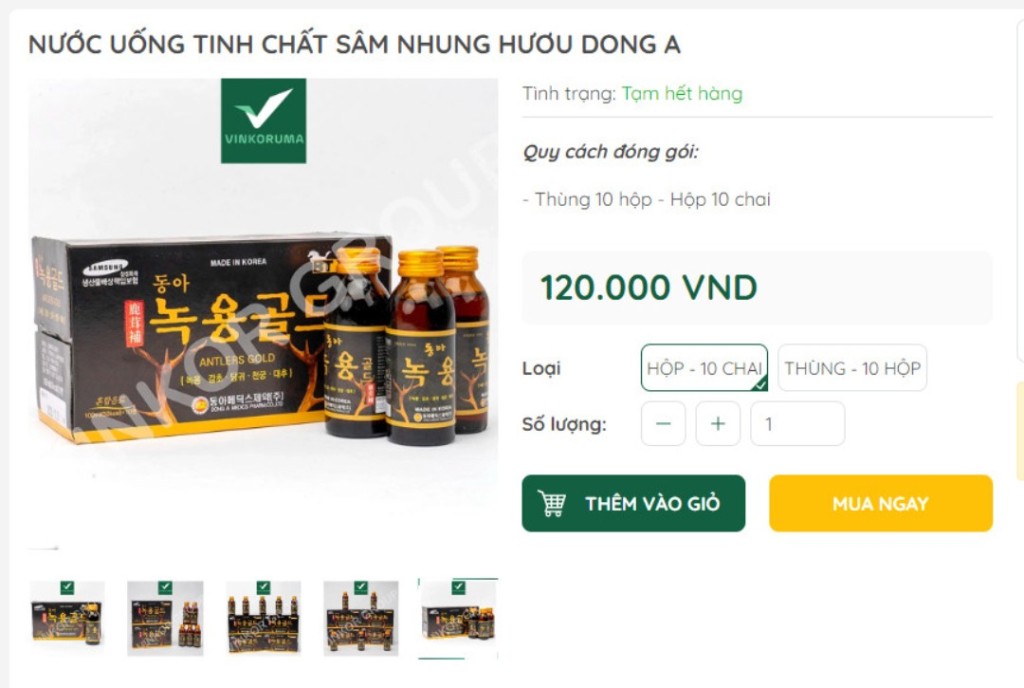
Task: Click the THÊM VÀO GIỎ button
Action: pyautogui.click(x=633, y=503)
